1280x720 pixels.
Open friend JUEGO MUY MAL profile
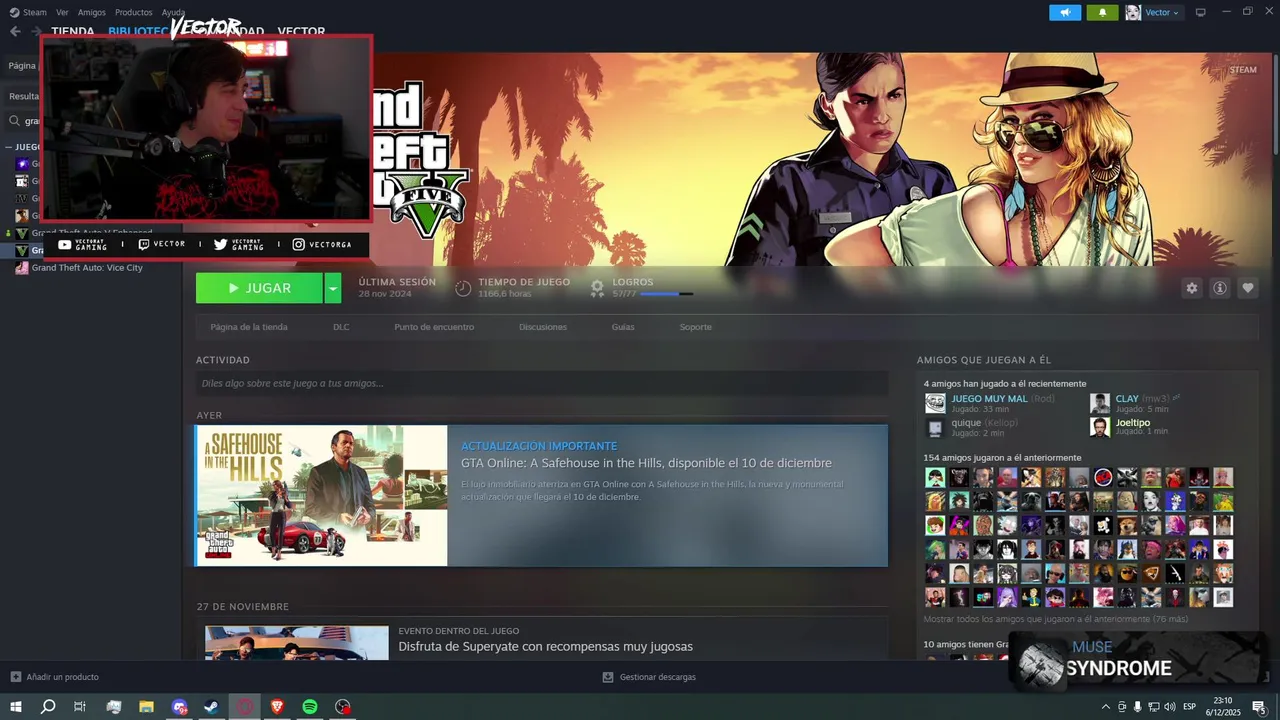989,399
